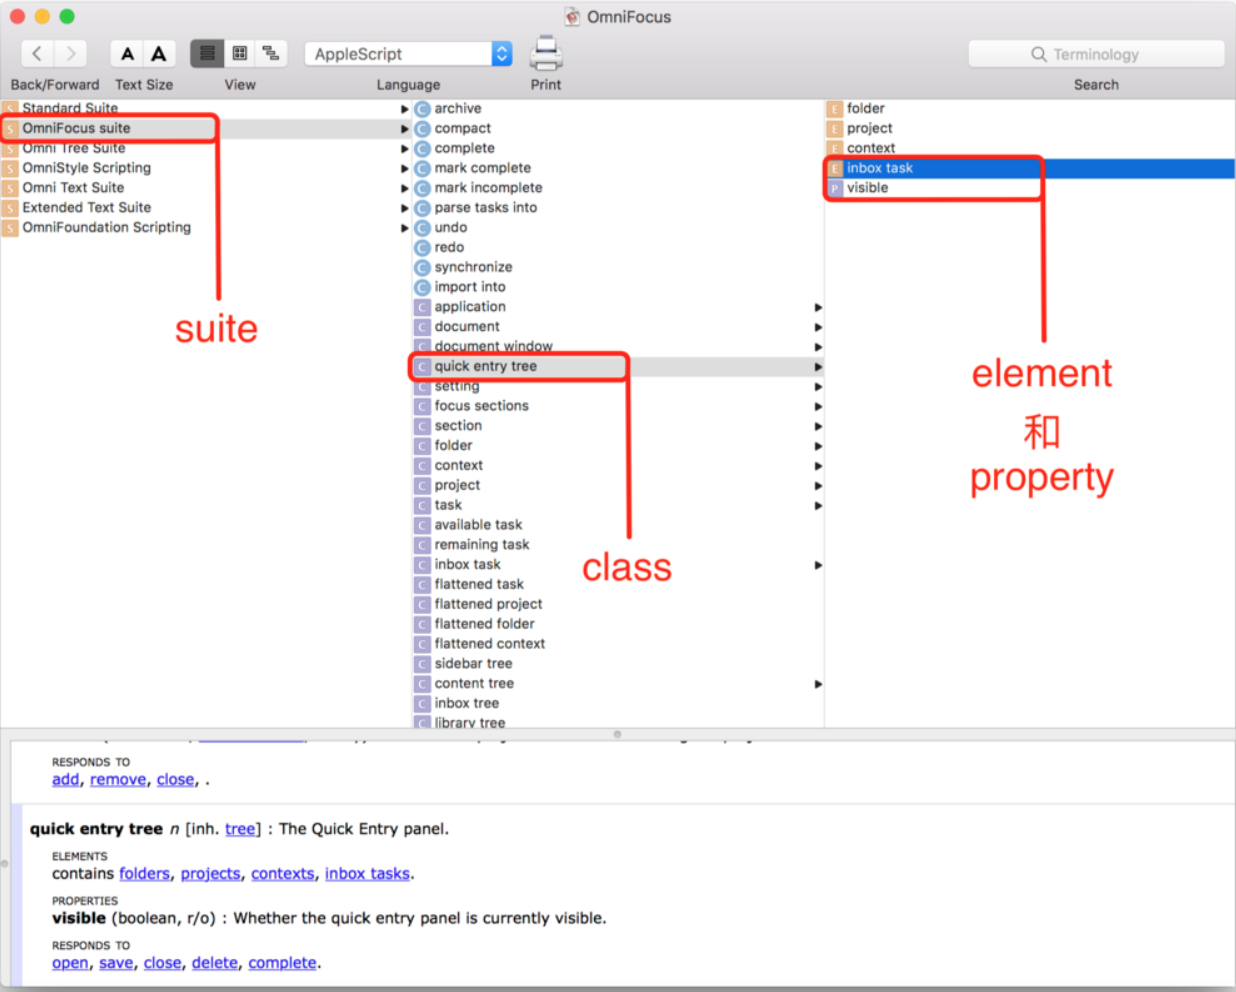Click the Print printer icon
1236x992 pixels.
pos(546,53)
